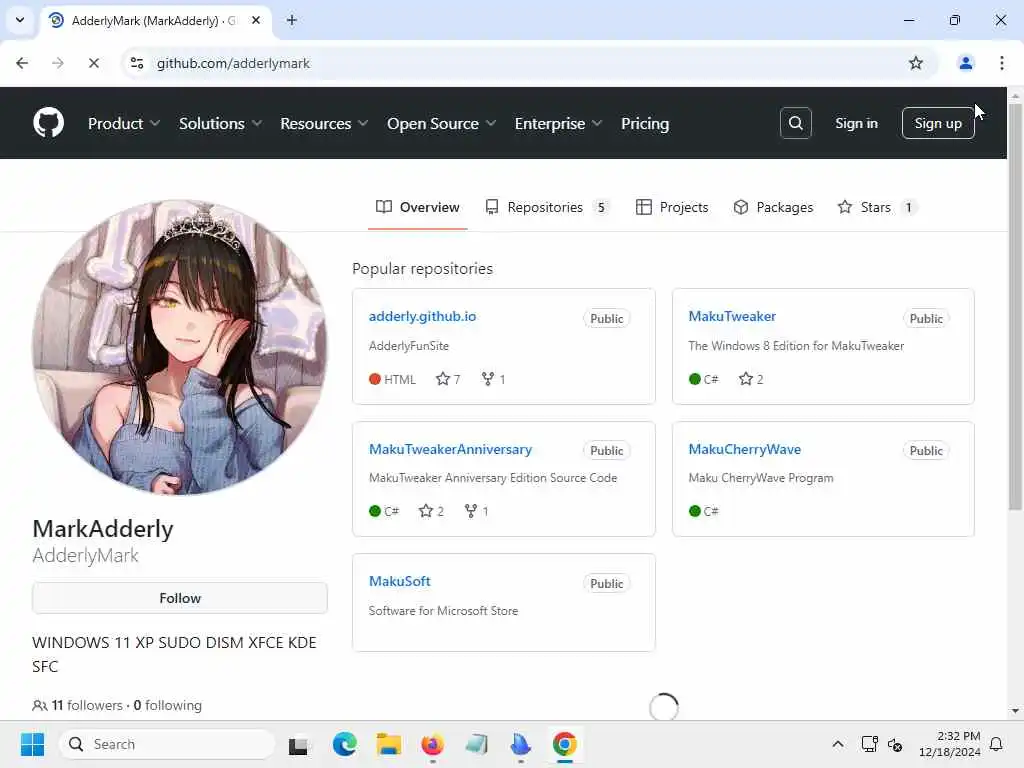Click the browser forward arrow
The width and height of the screenshot is (1024, 768).
pos(57,63)
